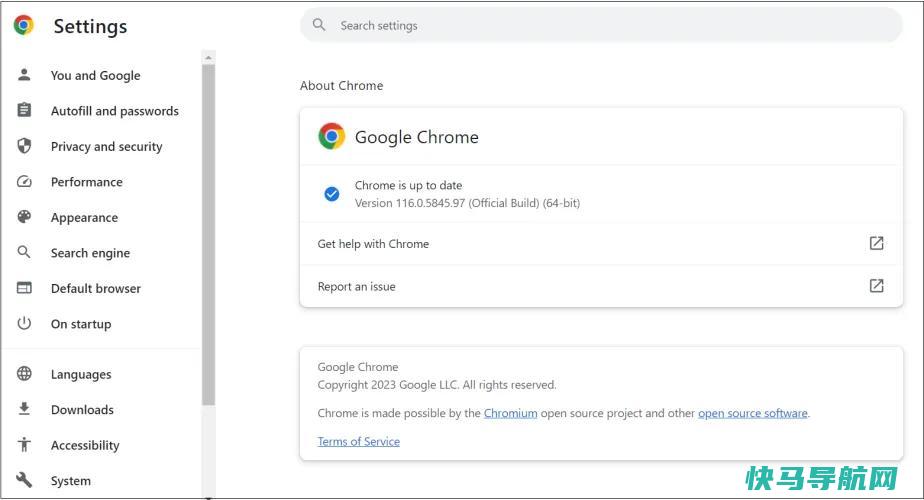
Task: Click the blue checkmark up-to-date icon
Action: tap(332, 193)
